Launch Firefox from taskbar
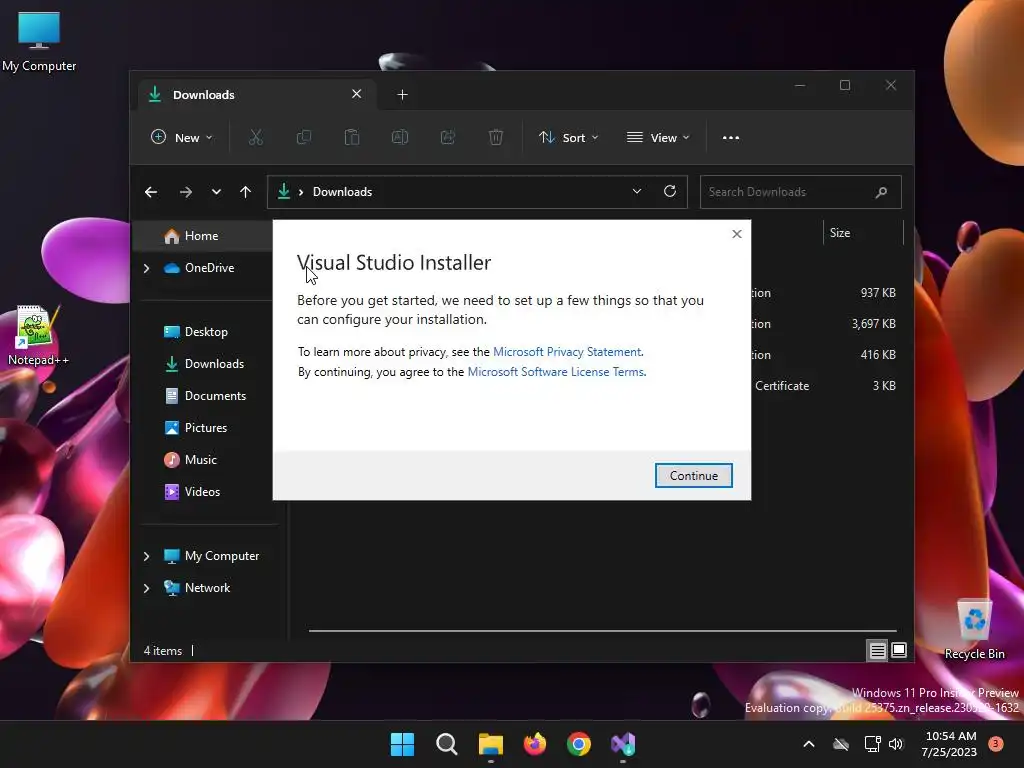 pos(535,744)
